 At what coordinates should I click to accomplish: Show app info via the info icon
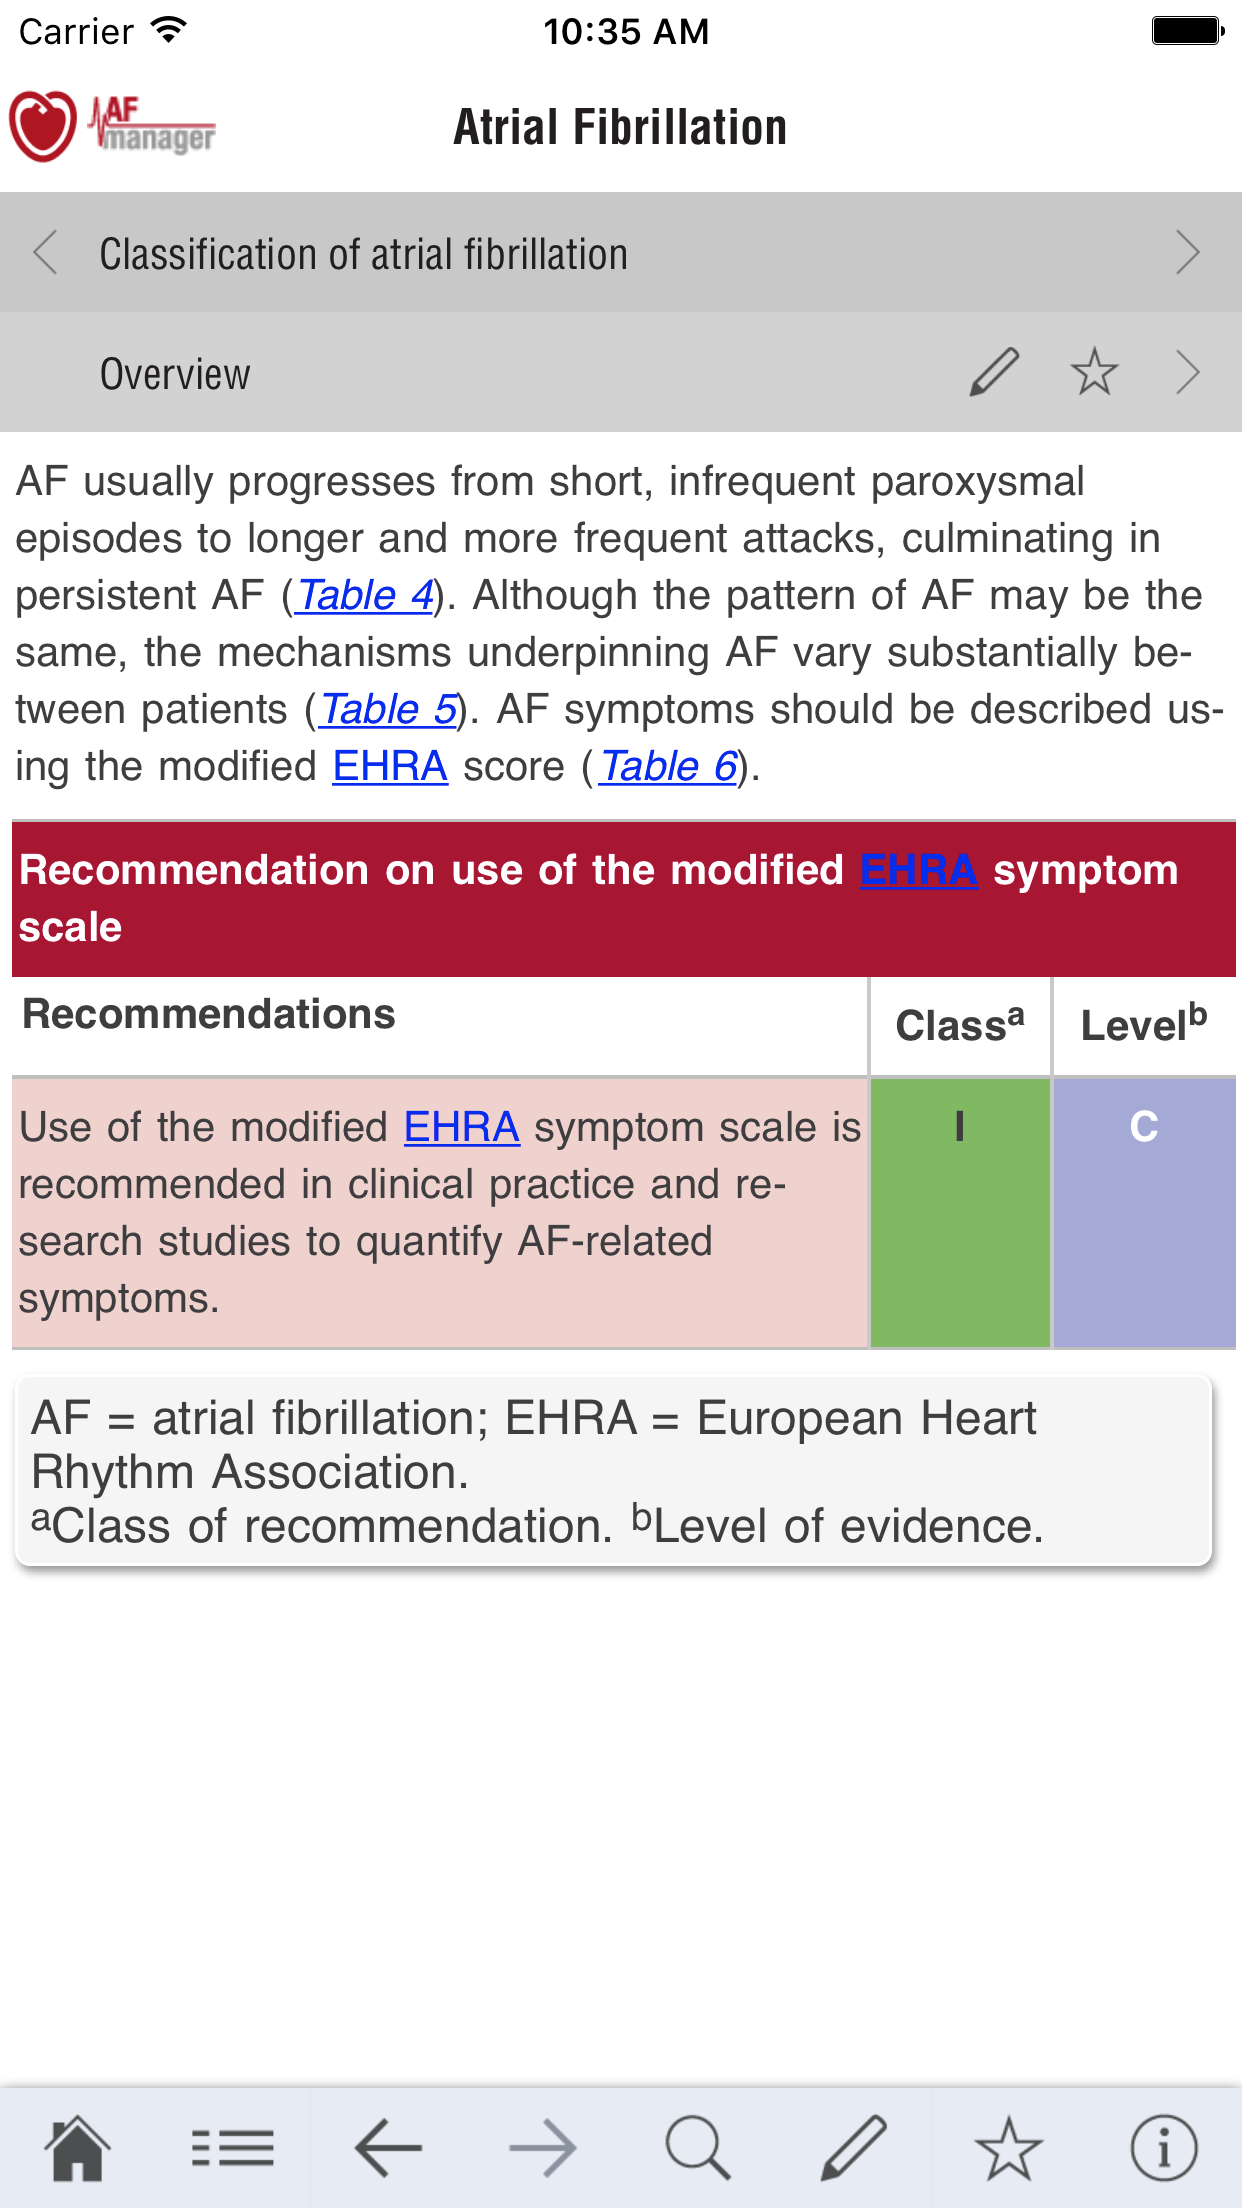[1163, 2147]
